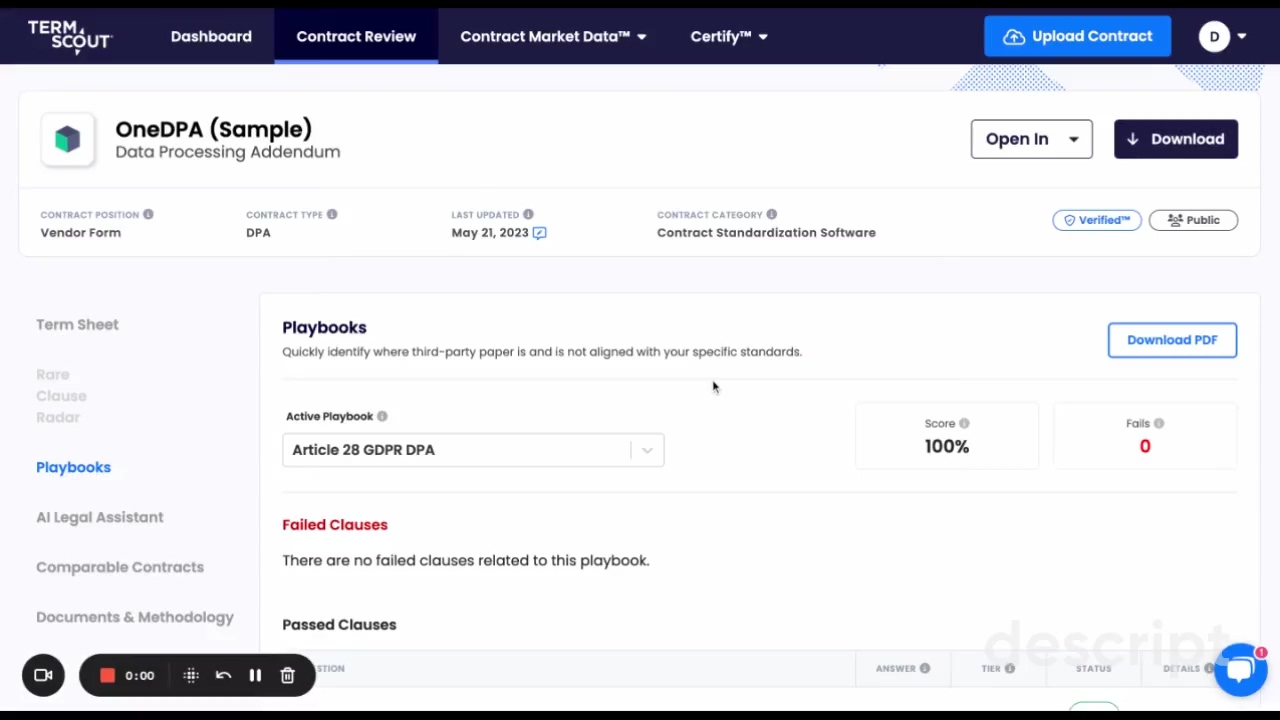Select the Contract Review tab

coord(356,36)
